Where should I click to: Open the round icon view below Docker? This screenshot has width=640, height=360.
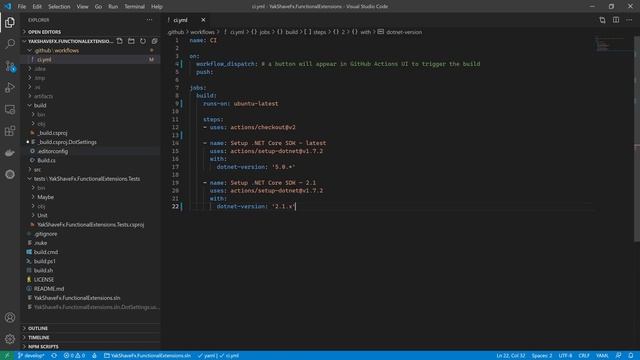coord(10,174)
